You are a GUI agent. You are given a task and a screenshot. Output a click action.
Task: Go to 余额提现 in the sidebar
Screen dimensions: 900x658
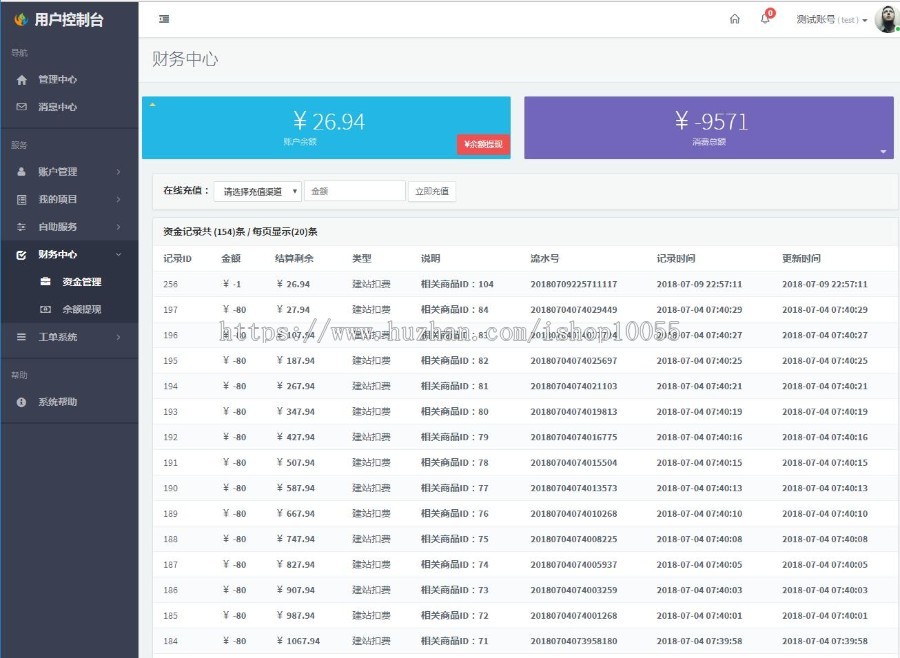[81, 310]
